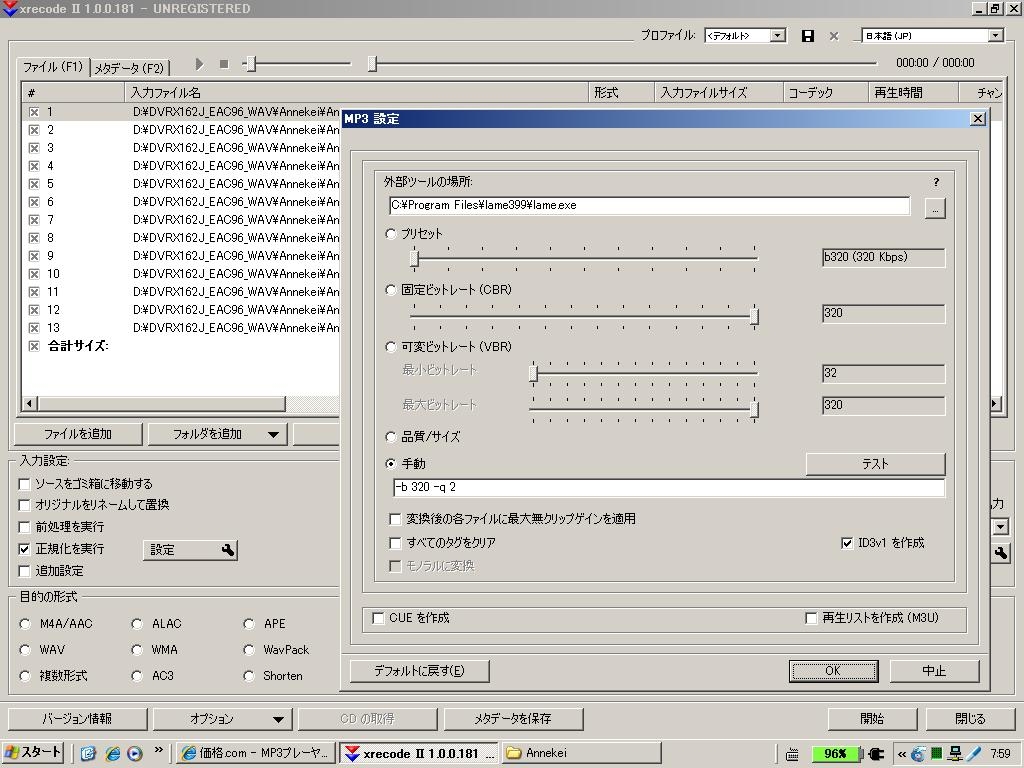This screenshot has width=1024, height=768.
Task: Start playback with the play triangle icon
Action: (199, 64)
